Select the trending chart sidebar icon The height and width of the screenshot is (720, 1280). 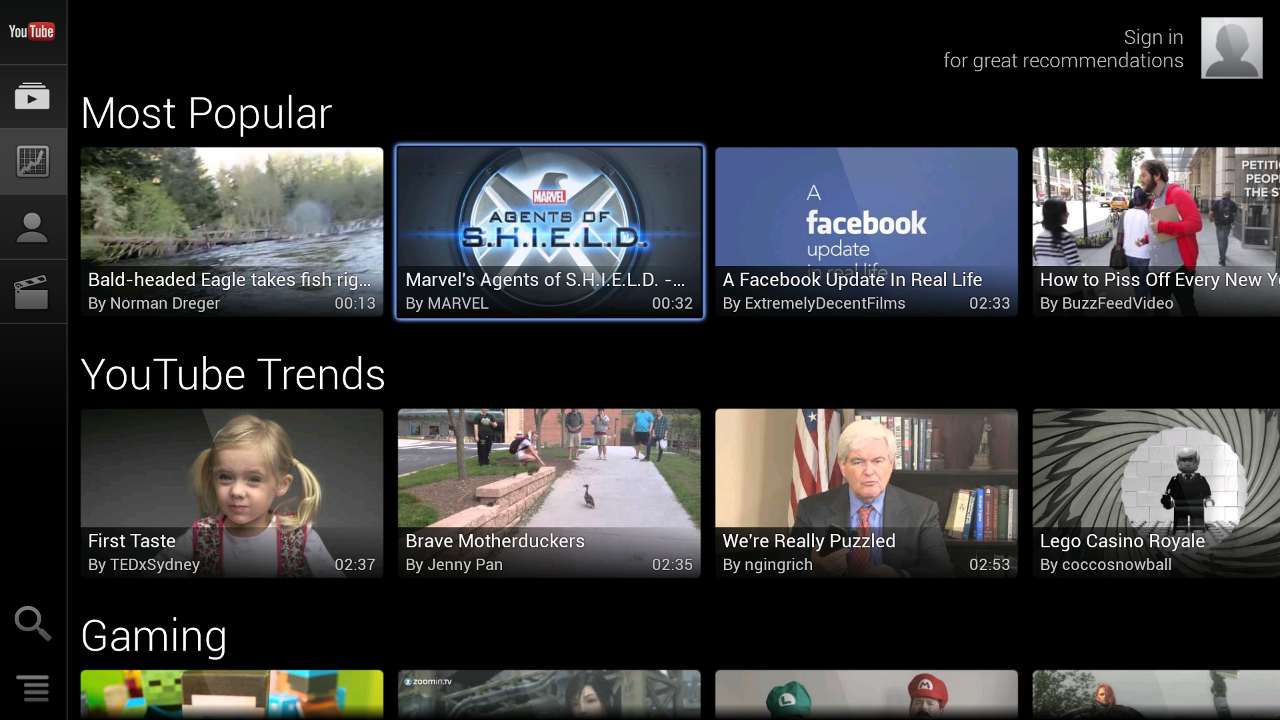click(x=32, y=161)
